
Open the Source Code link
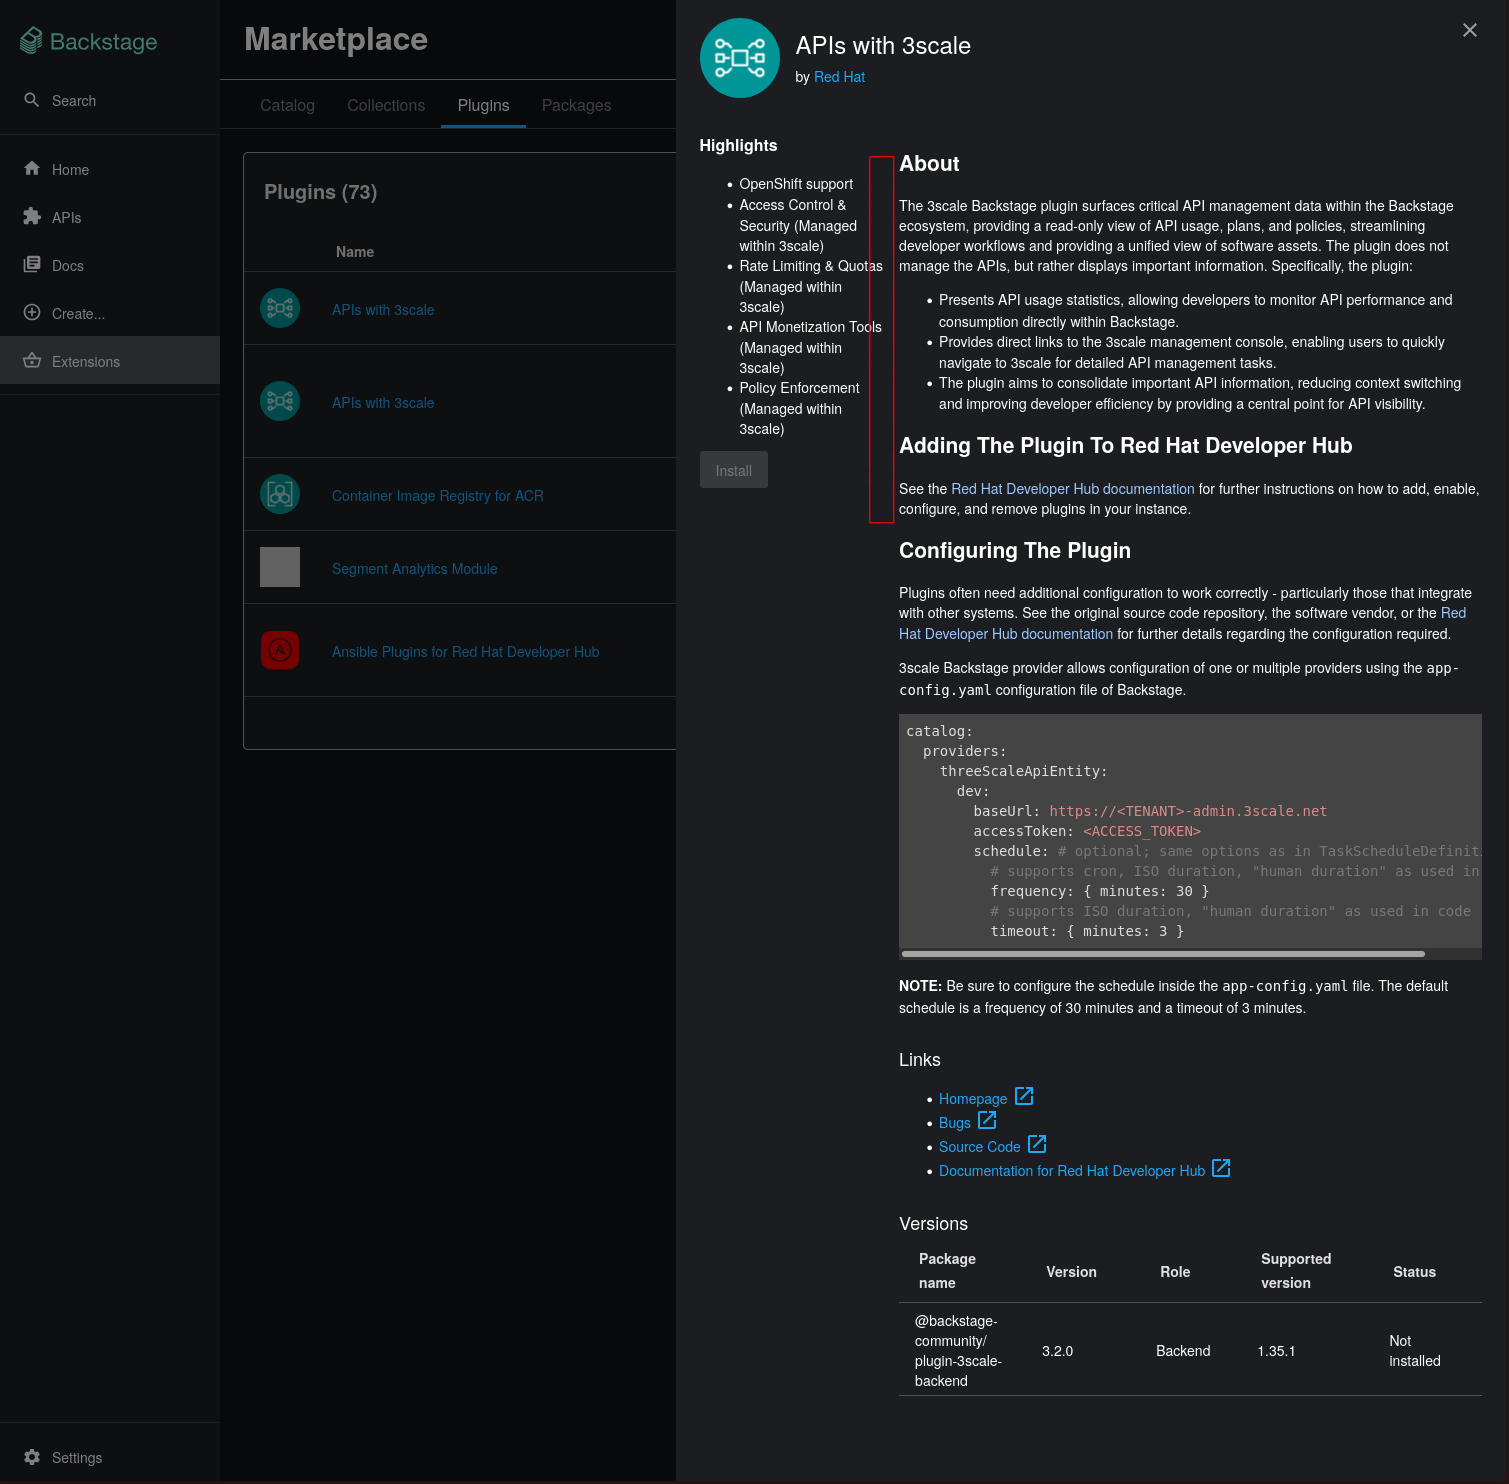point(979,1147)
